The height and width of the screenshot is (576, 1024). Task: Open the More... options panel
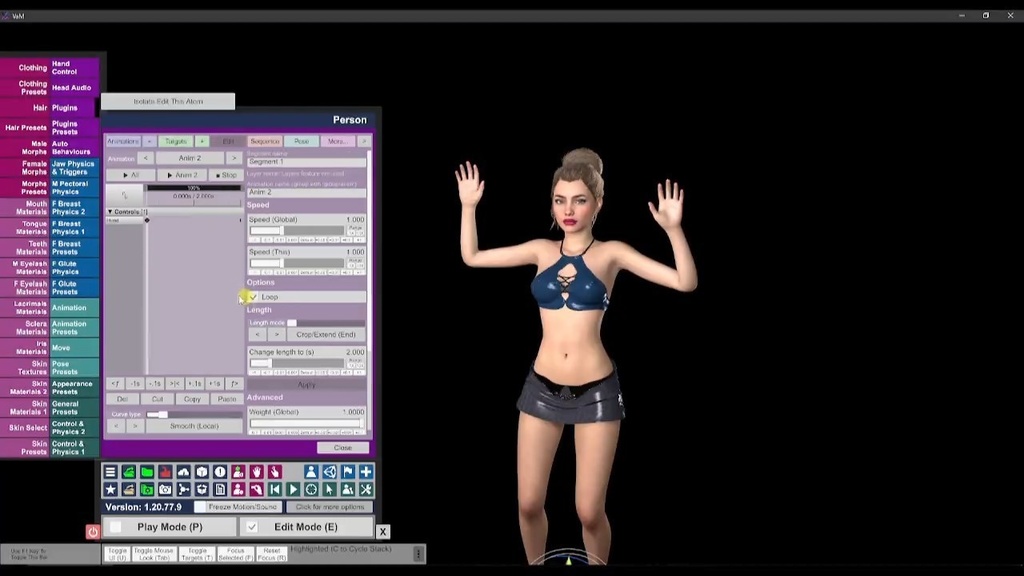tap(337, 141)
